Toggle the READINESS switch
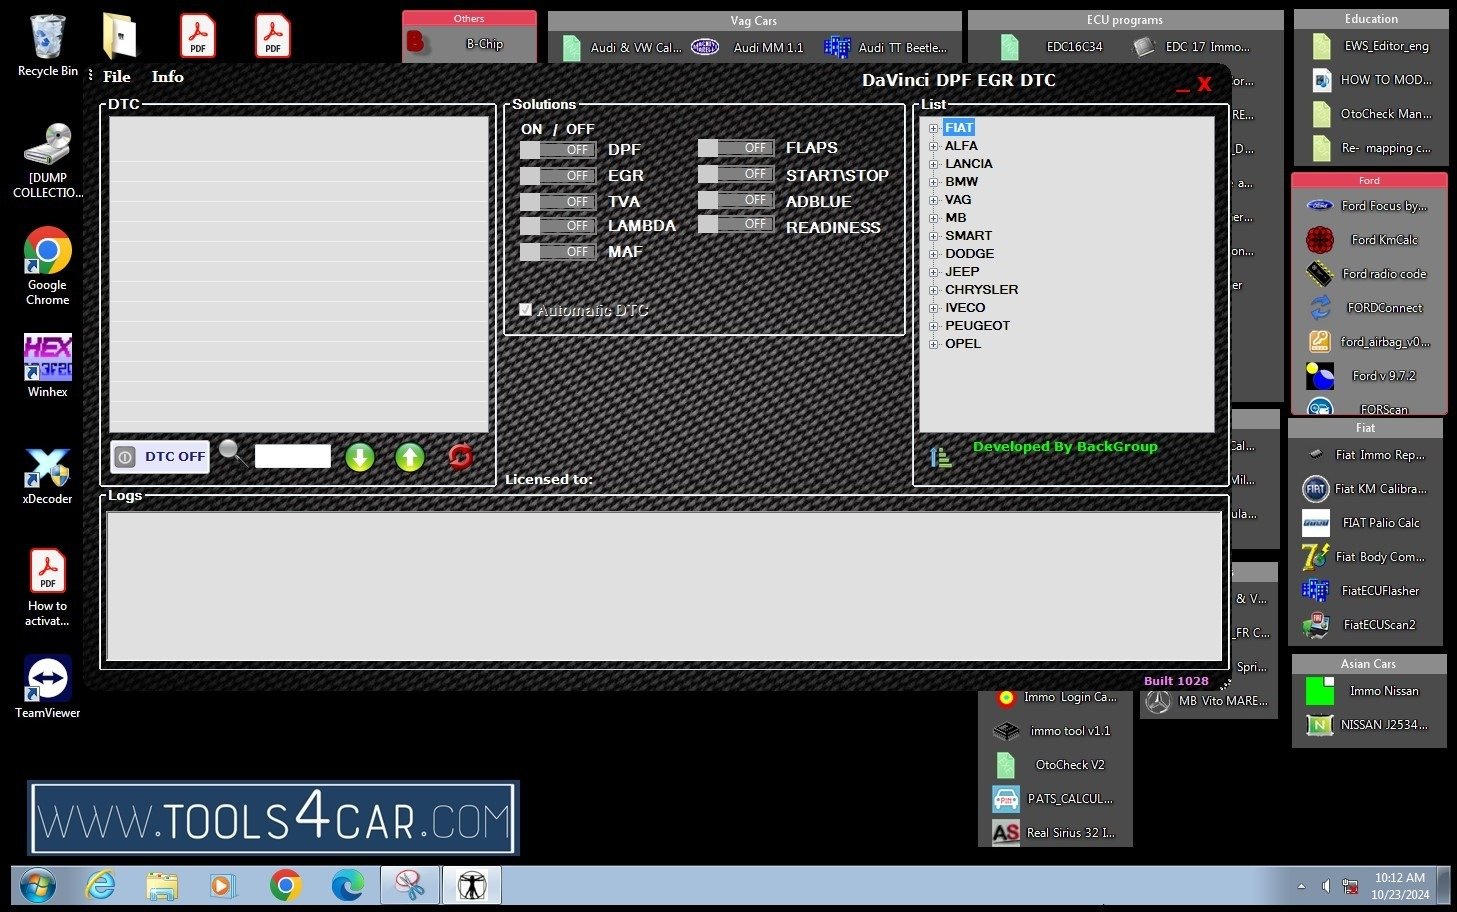This screenshot has width=1457, height=912. pyautogui.click(x=736, y=224)
